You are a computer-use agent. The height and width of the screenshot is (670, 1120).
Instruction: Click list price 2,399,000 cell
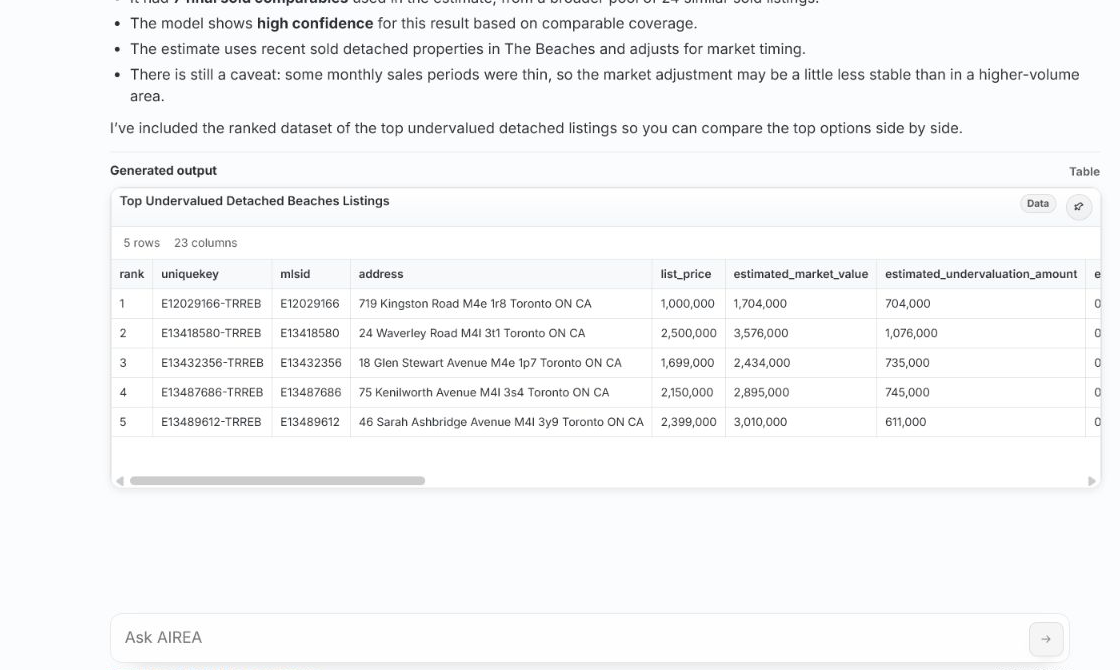pyautogui.click(x=689, y=422)
